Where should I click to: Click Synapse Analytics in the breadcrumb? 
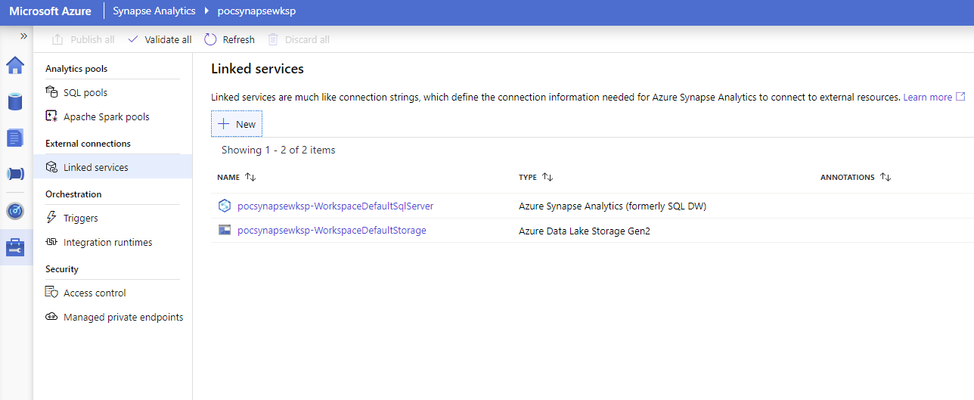(x=153, y=11)
